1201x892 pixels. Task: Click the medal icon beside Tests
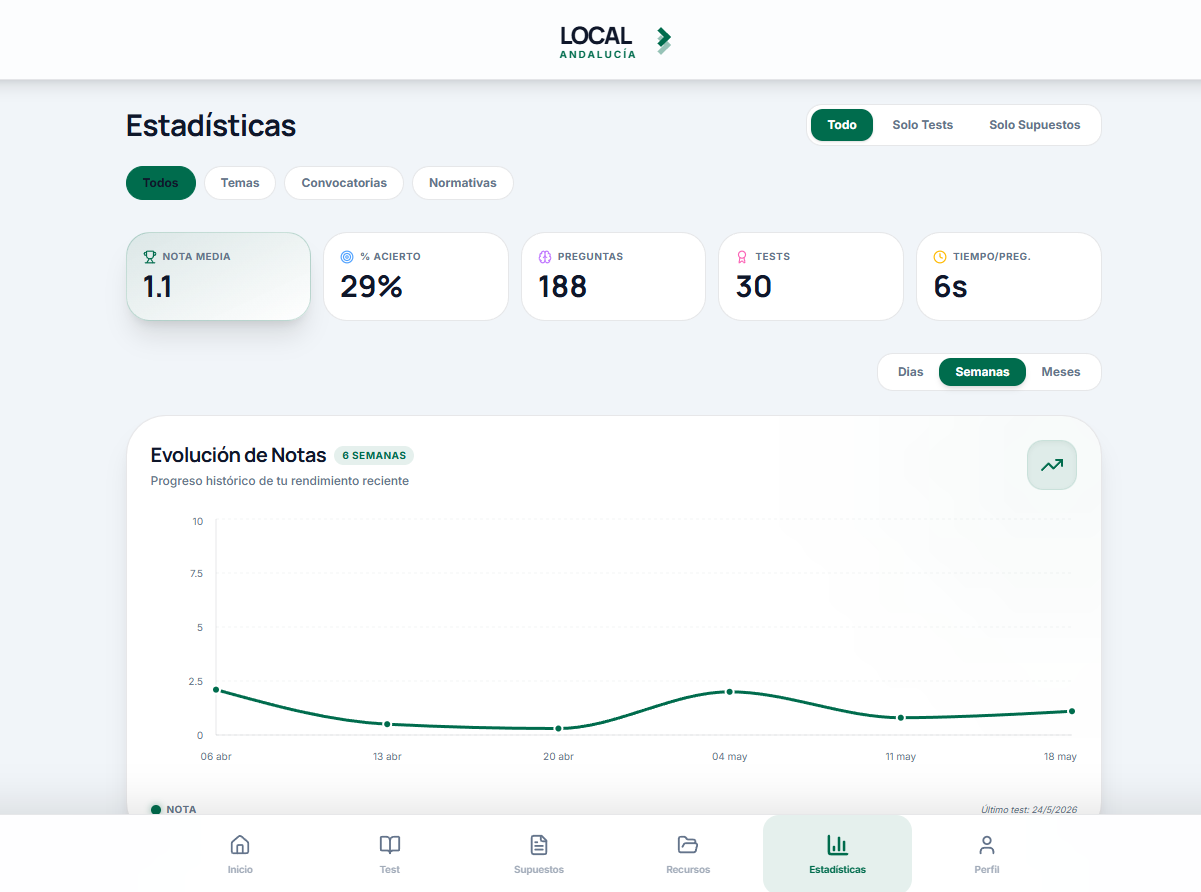coord(742,257)
